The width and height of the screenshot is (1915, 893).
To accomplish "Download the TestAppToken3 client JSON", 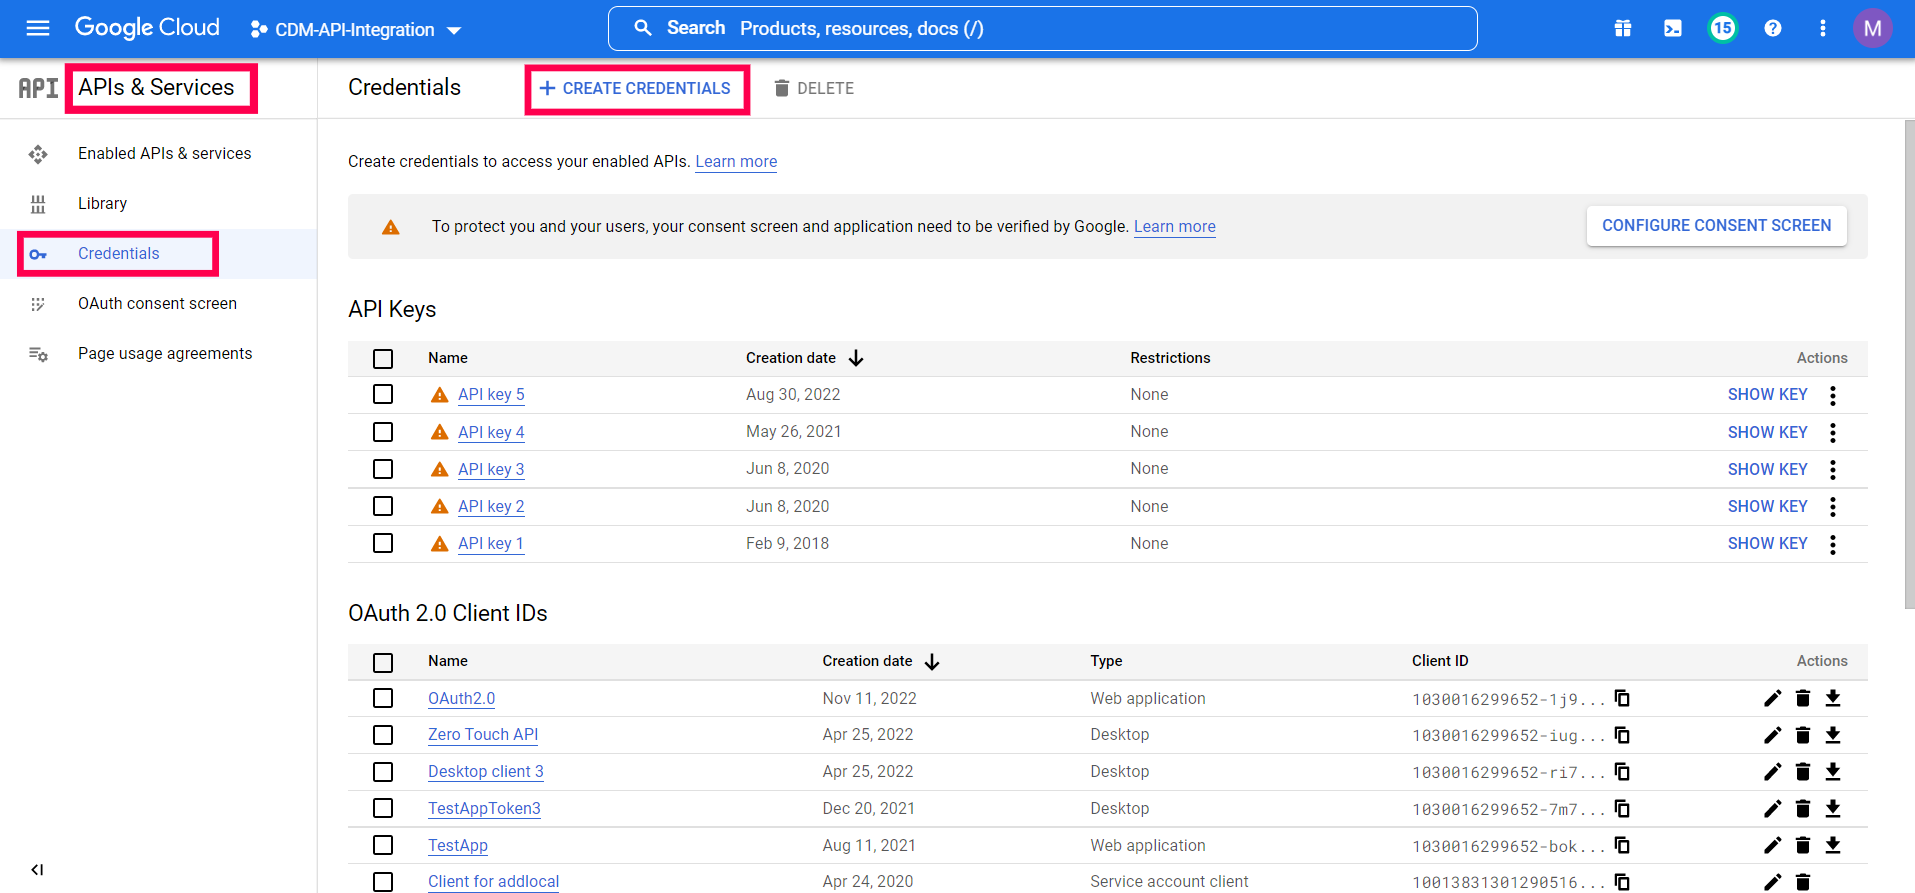I will point(1833,808).
